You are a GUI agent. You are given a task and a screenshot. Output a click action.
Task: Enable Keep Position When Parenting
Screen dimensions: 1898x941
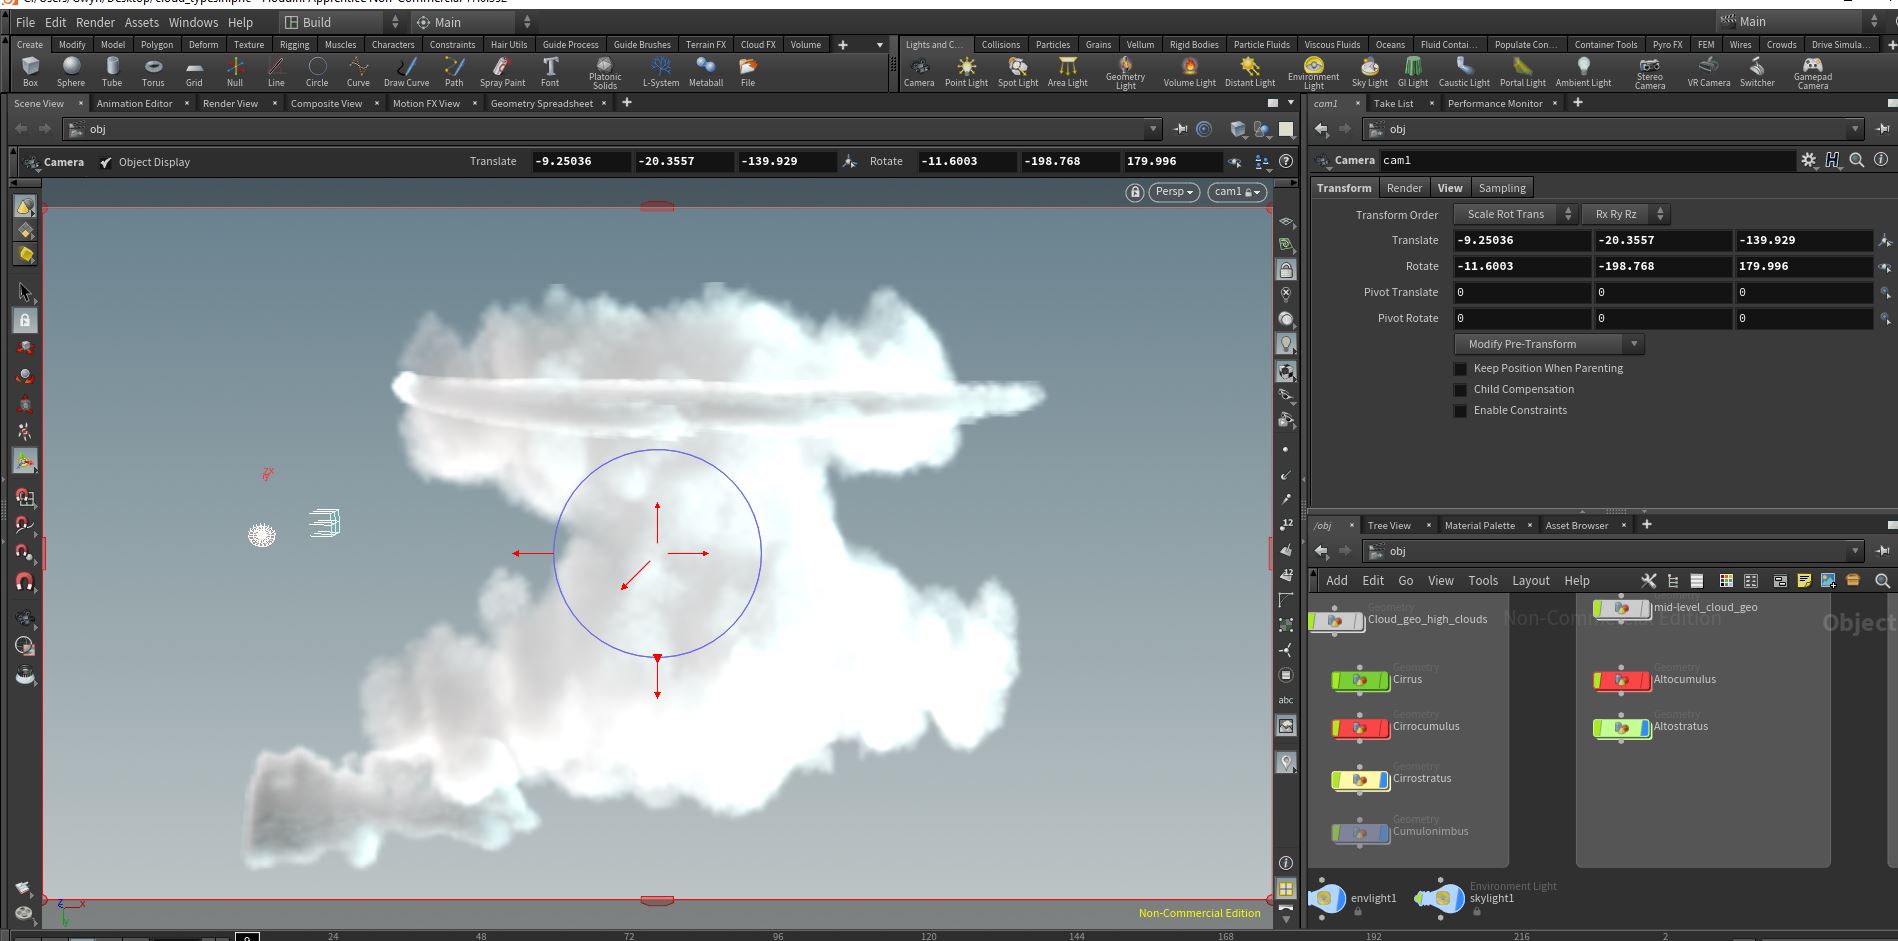coord(1461,368)
